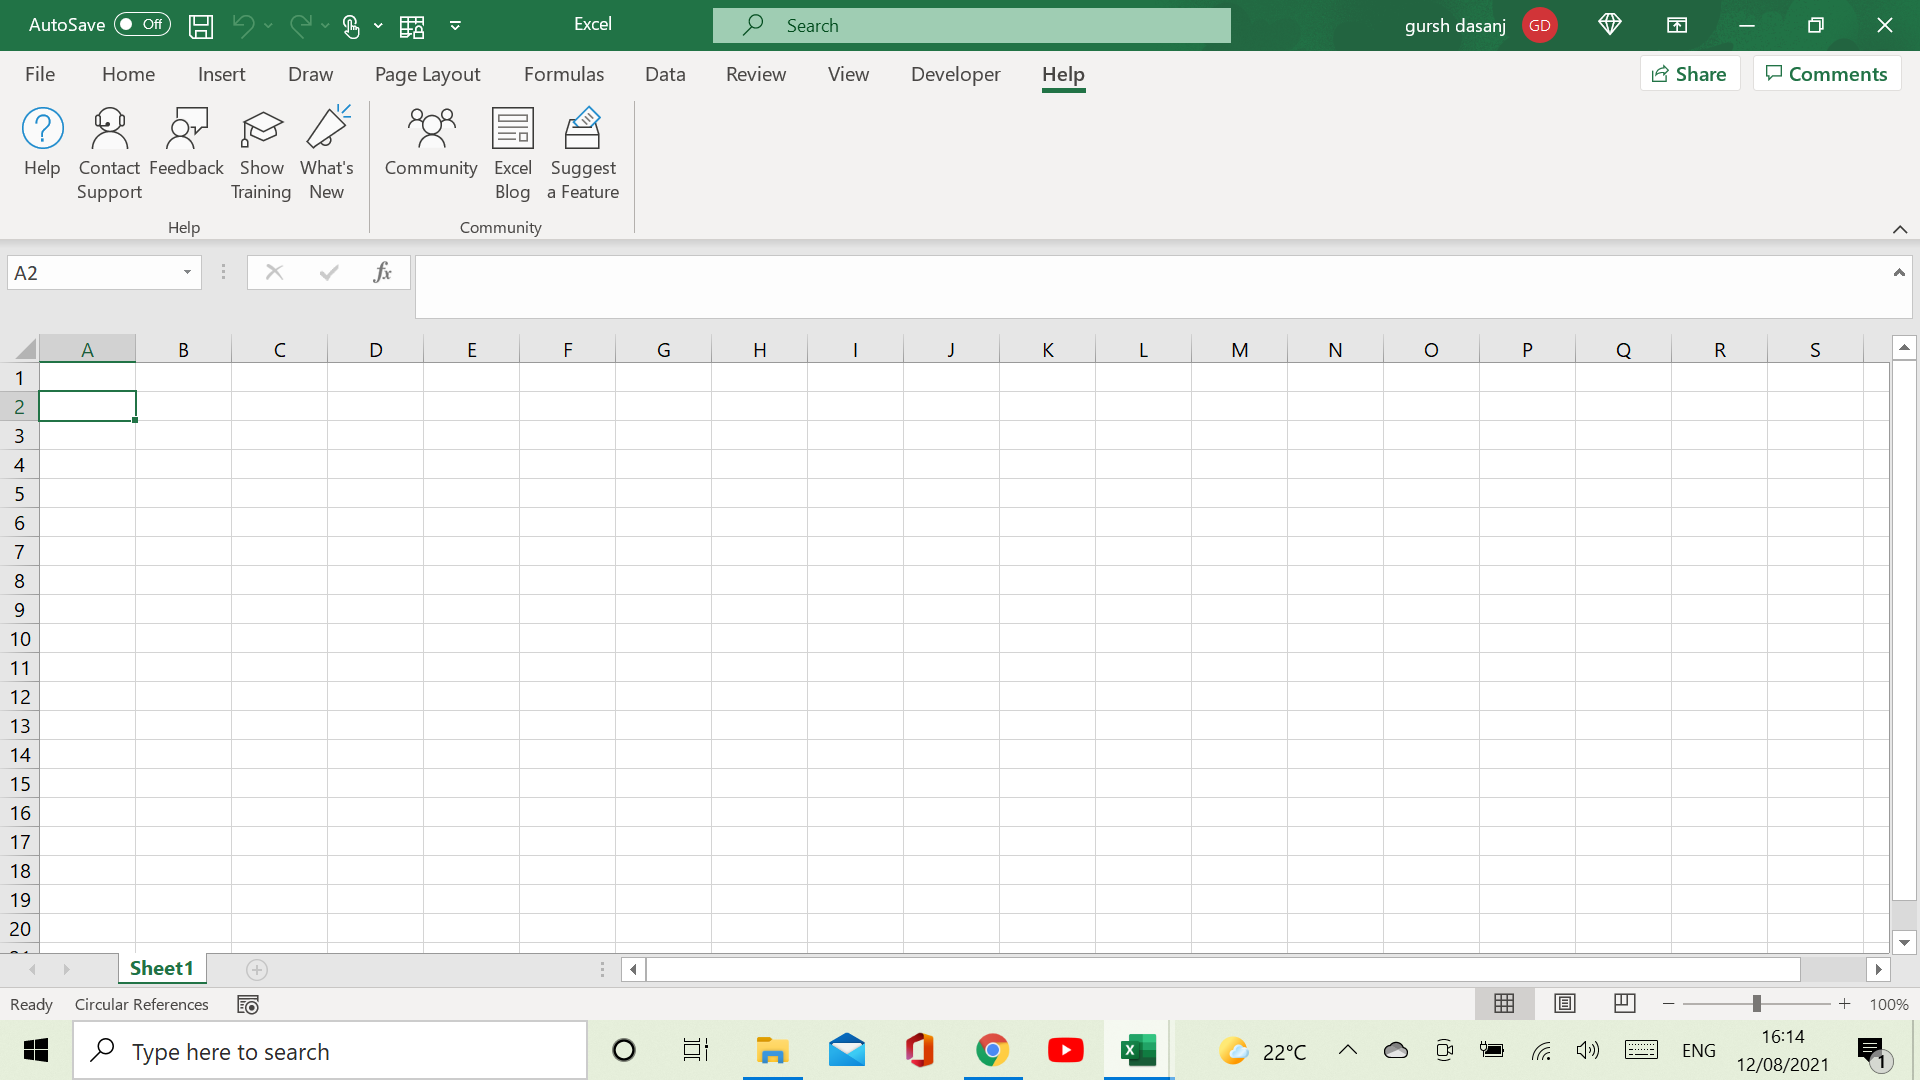Switch to the Developer tab
1920x1080 pixels.
[x=955, y=74]
